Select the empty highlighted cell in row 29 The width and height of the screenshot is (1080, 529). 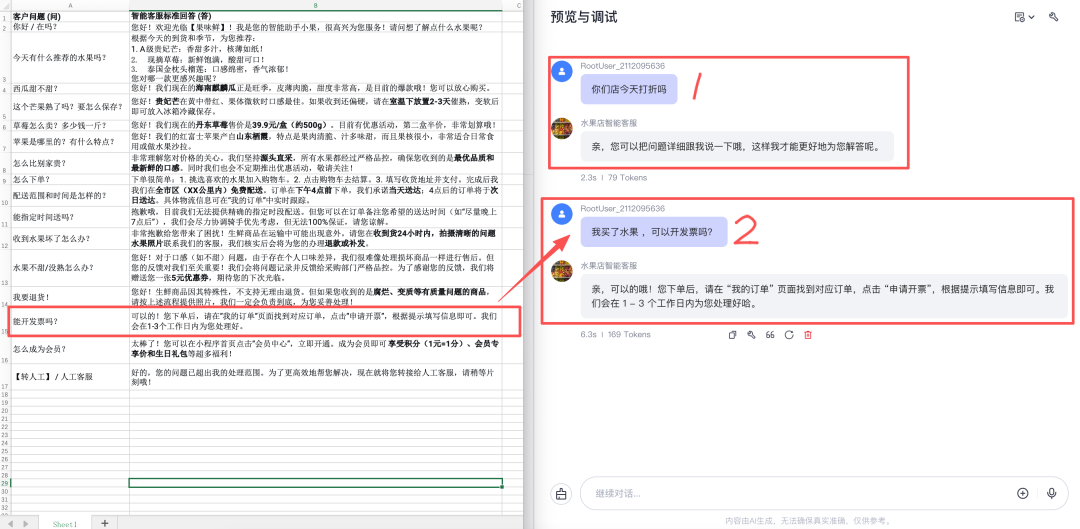tap(315, 483)
